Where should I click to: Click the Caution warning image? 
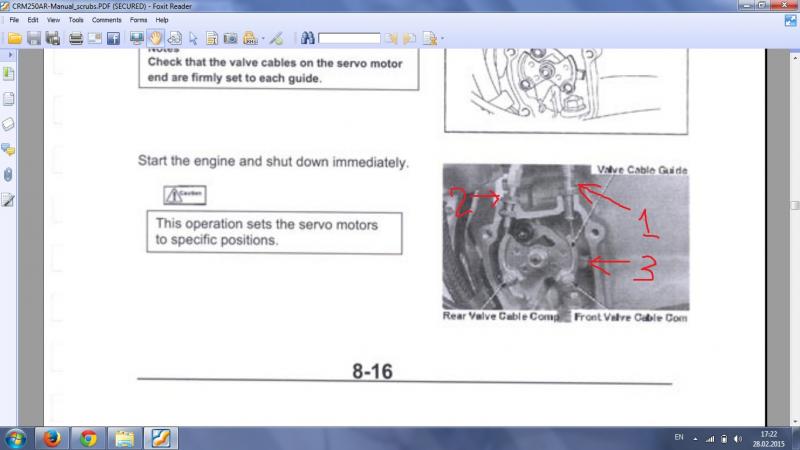pyautogui.click(x=185, y=195)
